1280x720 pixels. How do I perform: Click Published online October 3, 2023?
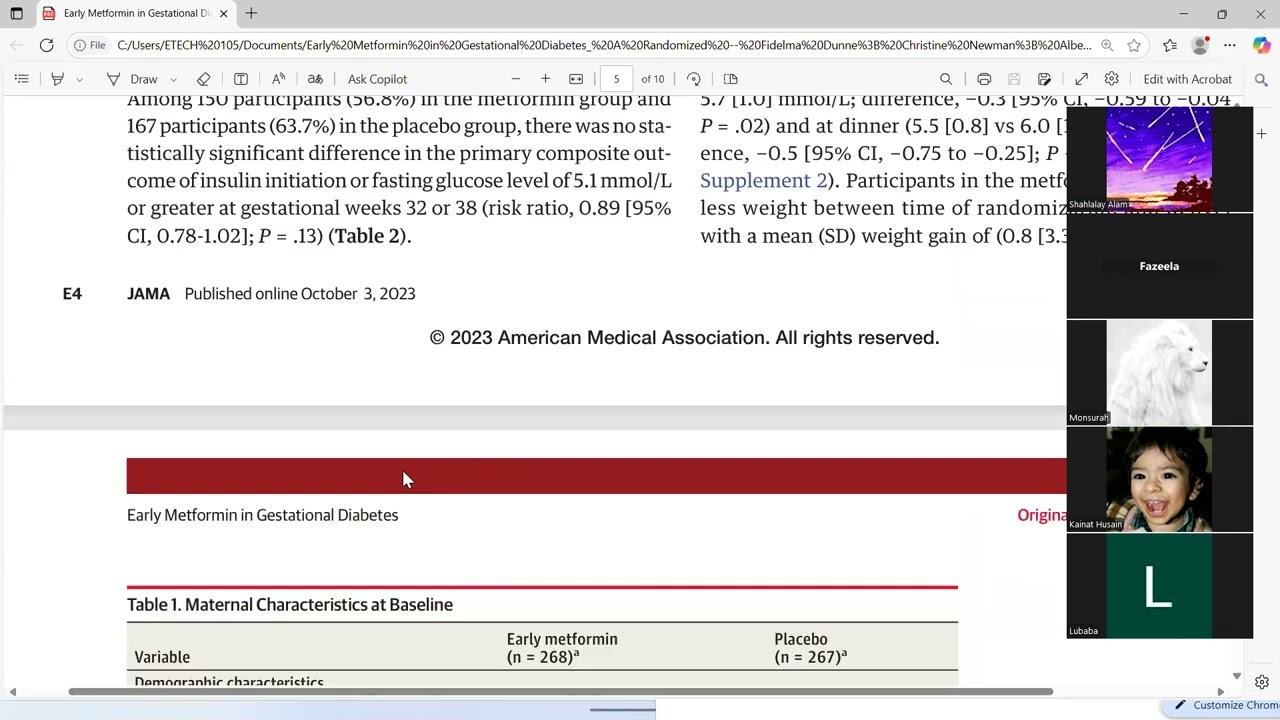pos(300,293)
